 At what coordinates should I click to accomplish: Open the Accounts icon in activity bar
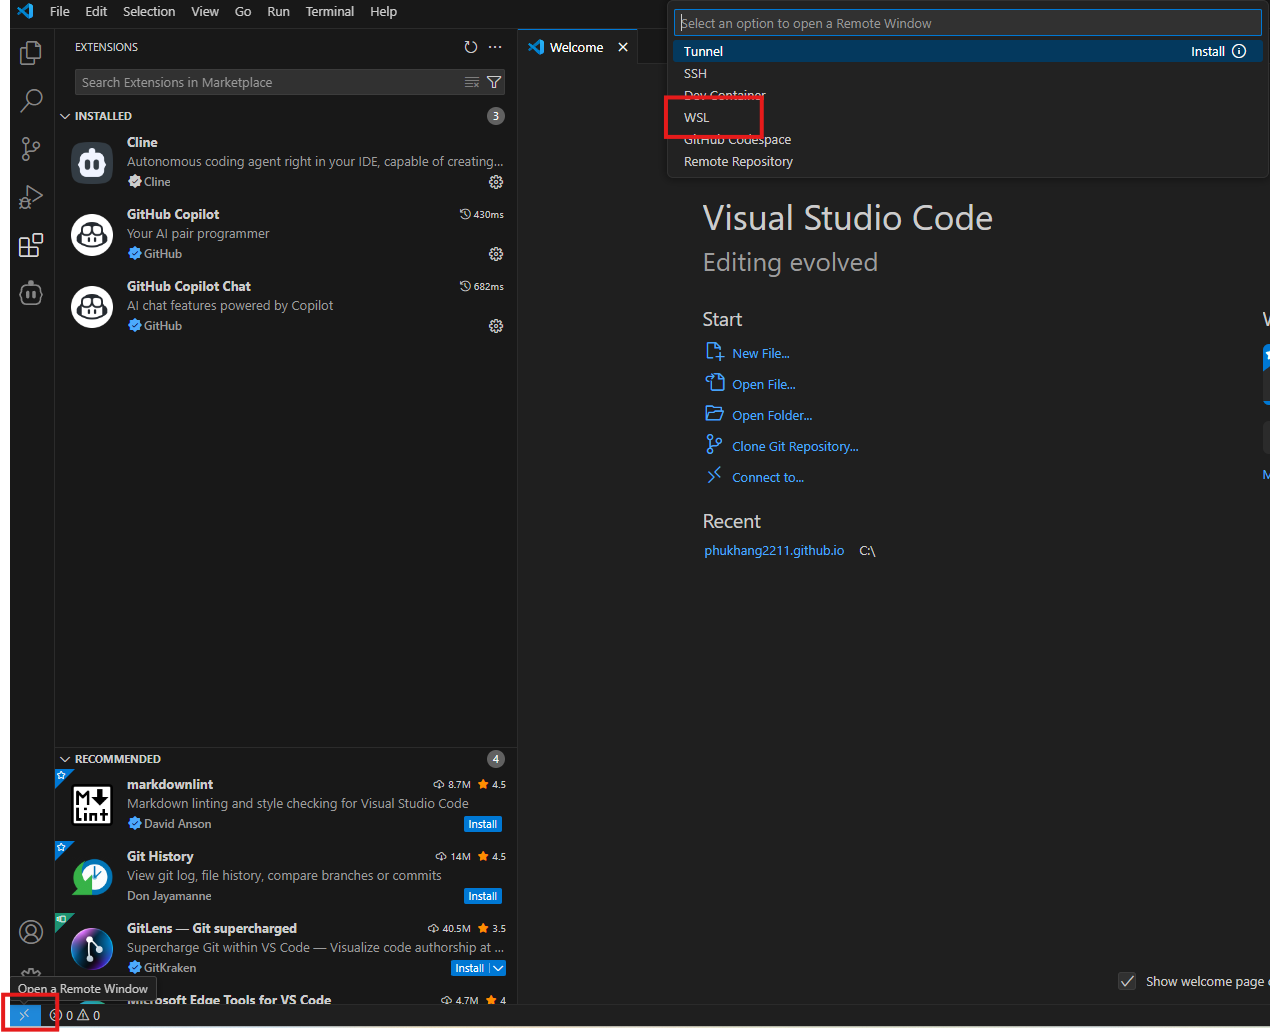point(31,932)
